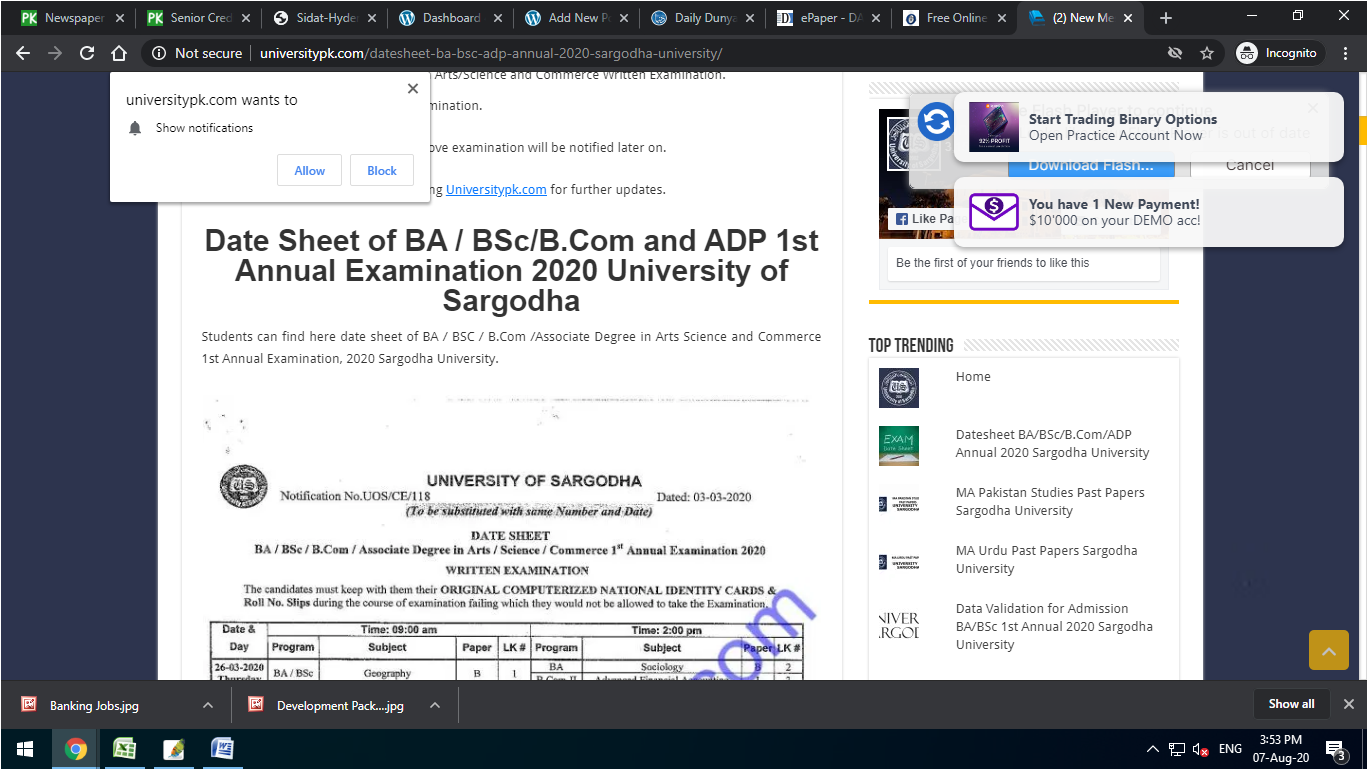Open the Development Pack jpg download
The height and width of the screenshot is (770, 1368).
(340, 705)
